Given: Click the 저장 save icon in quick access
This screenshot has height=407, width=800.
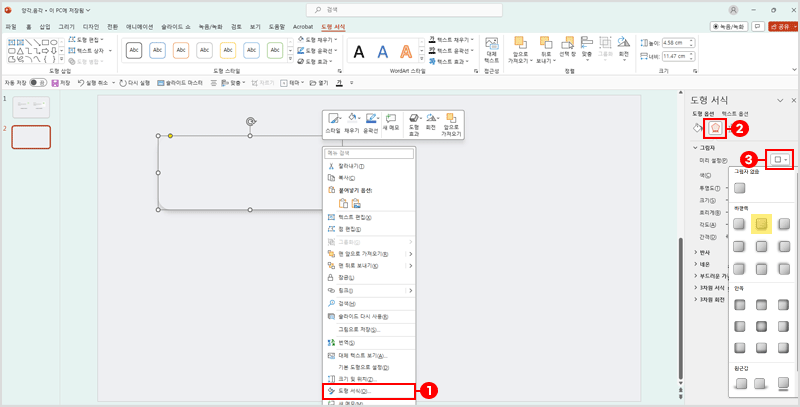Looking at the screenshot, I should click(55, 82).
